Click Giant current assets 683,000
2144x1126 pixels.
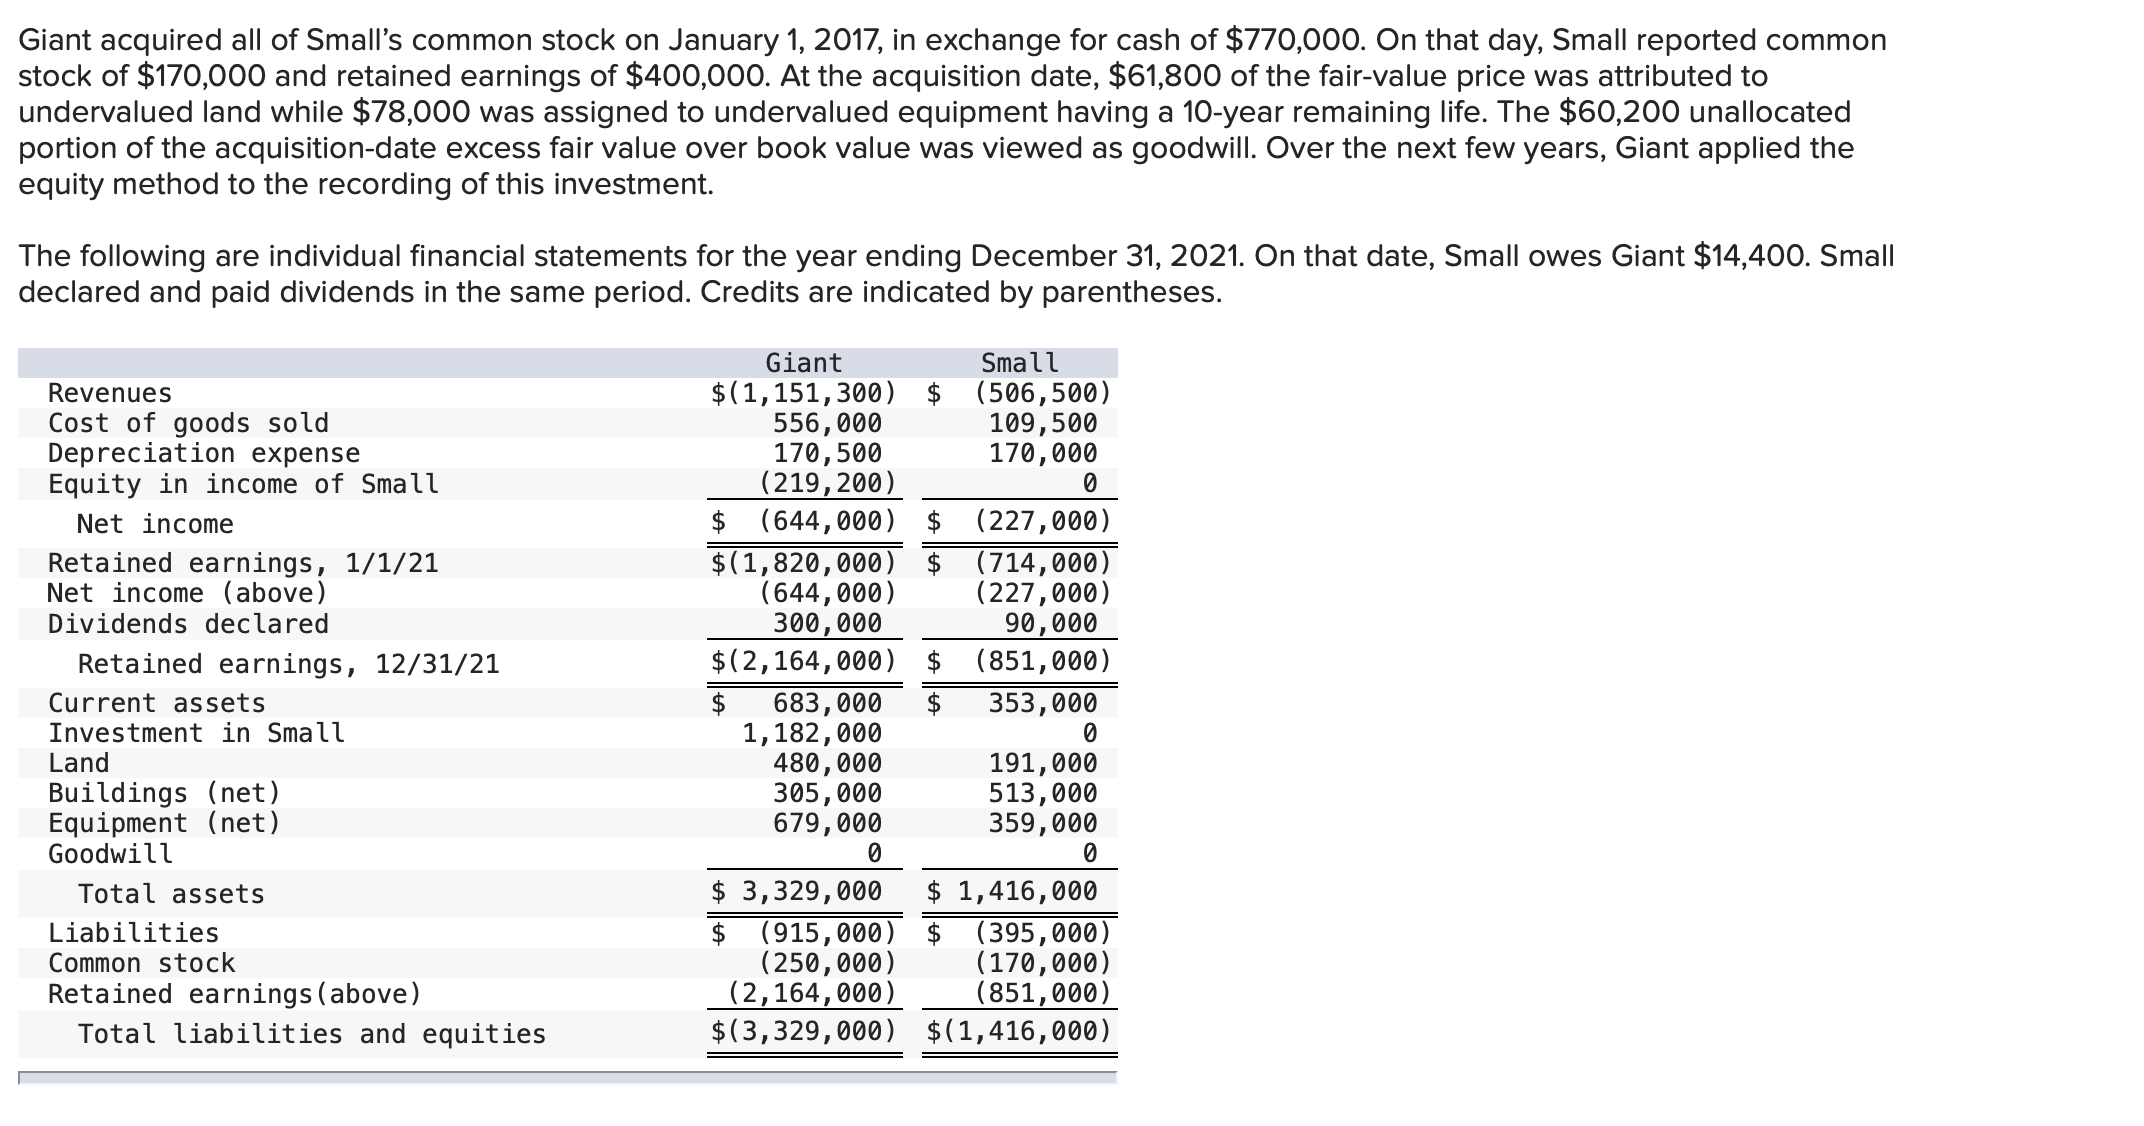coord(828,703)
